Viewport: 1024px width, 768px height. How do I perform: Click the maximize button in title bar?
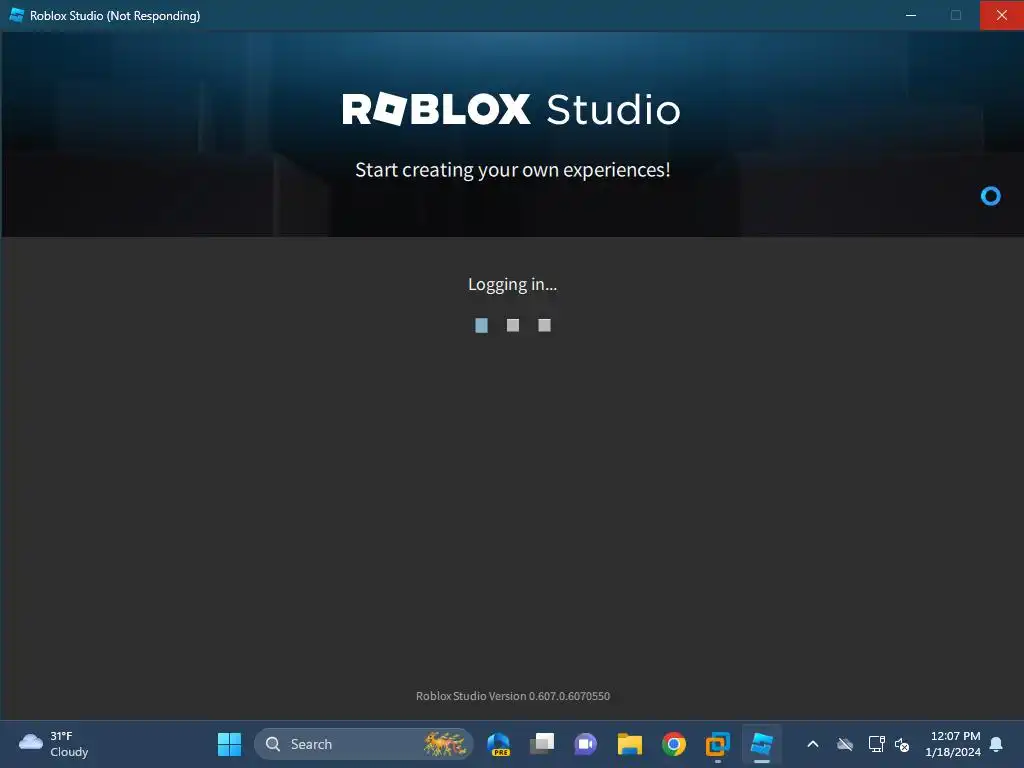pos(956,15)
